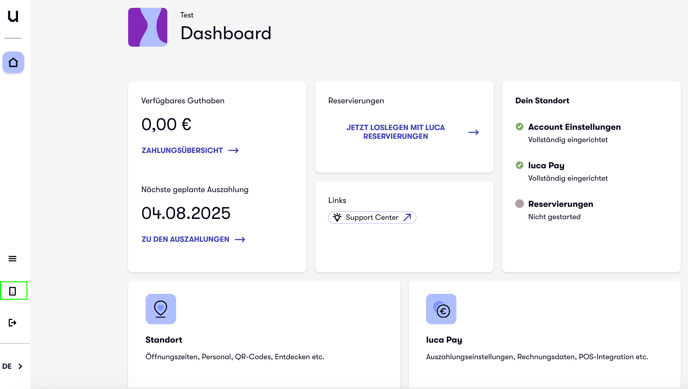Screen dimensions: 688x389
Task: Click the 'Dein Standort' heading
Action: coord(542,100)
